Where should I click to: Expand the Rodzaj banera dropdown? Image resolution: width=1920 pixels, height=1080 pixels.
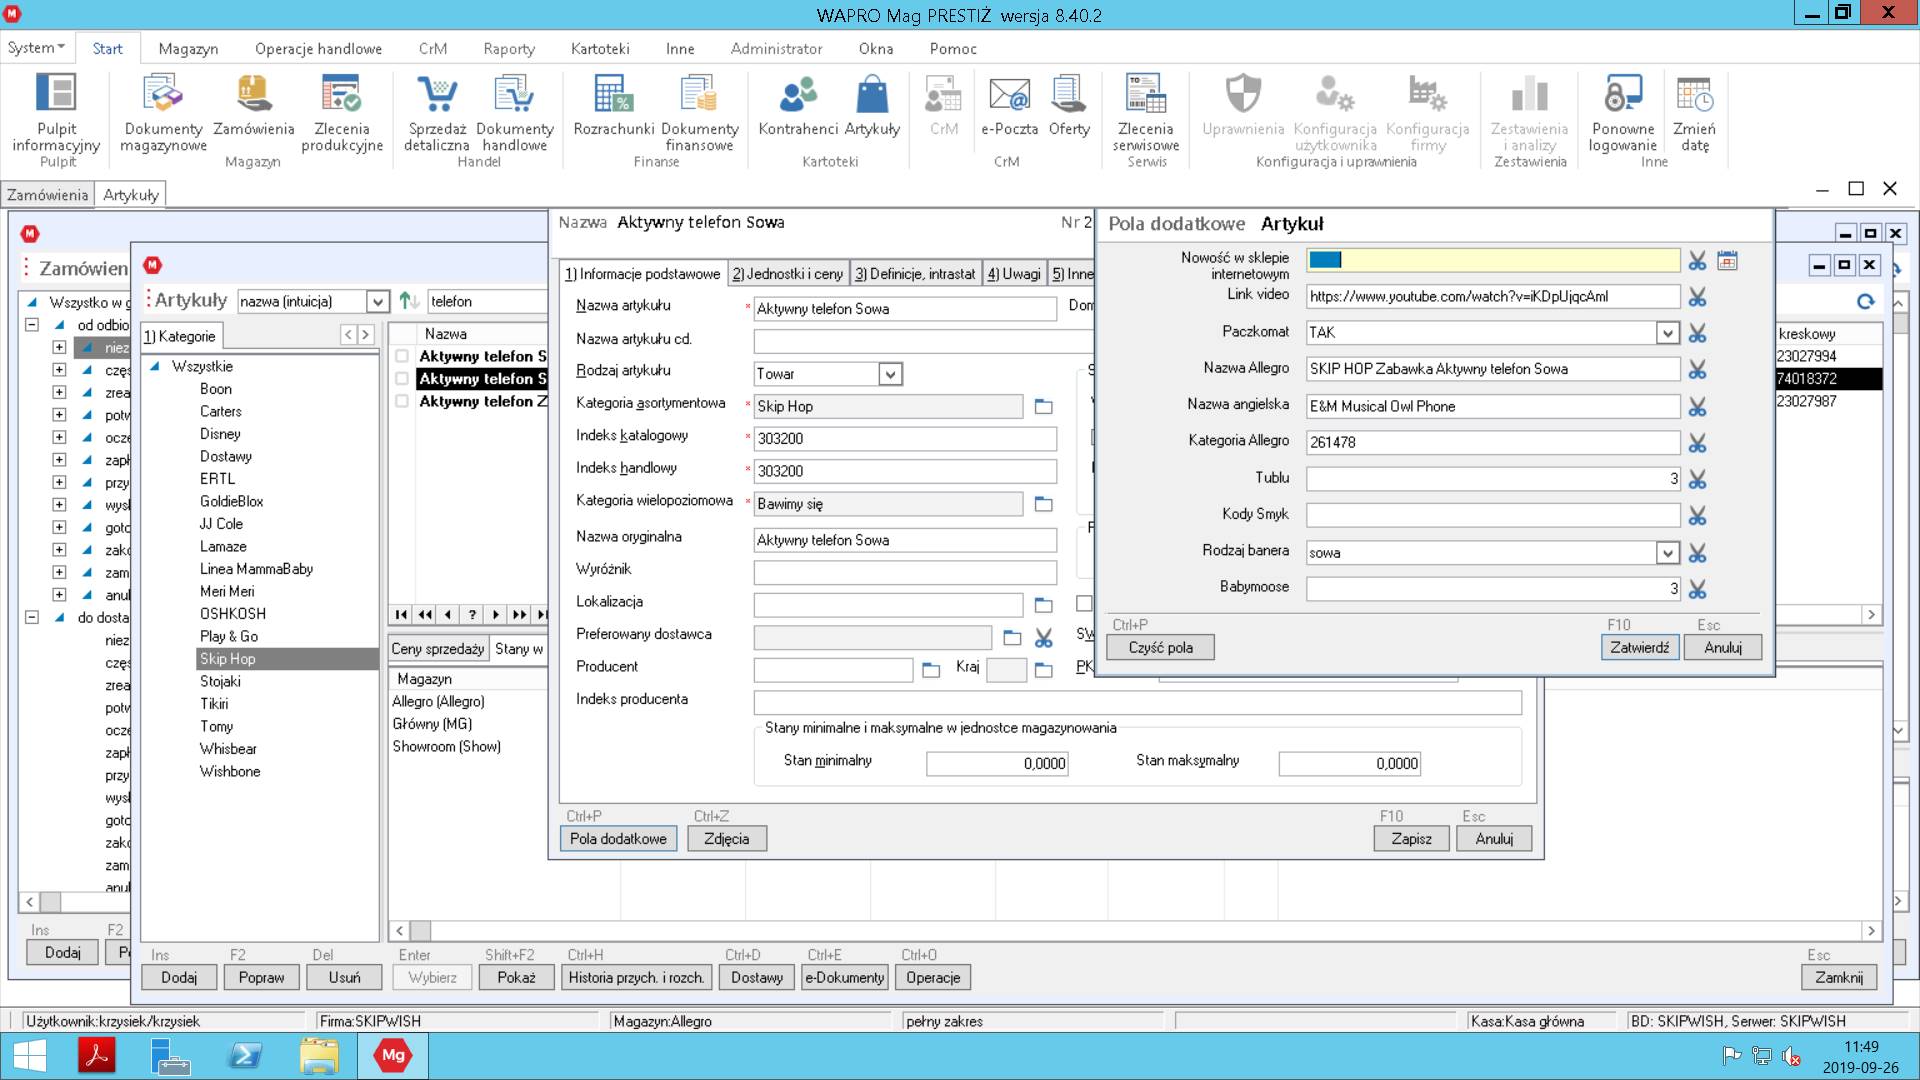click(1667, 553)
